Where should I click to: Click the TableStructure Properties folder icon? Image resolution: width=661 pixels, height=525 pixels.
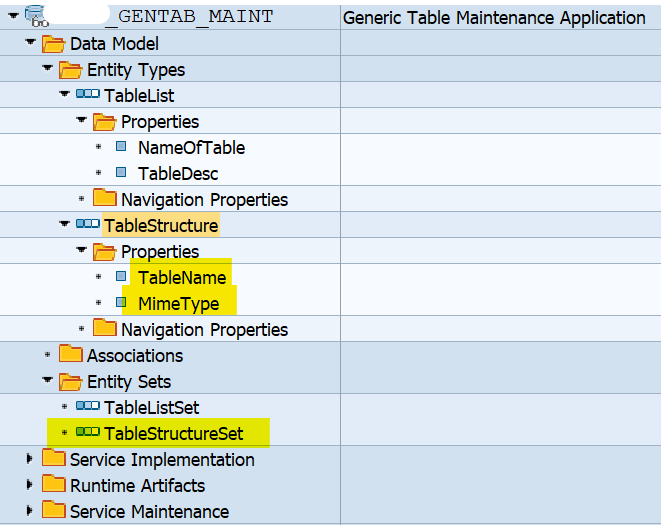pyautogui.click(x=104, y=252)
